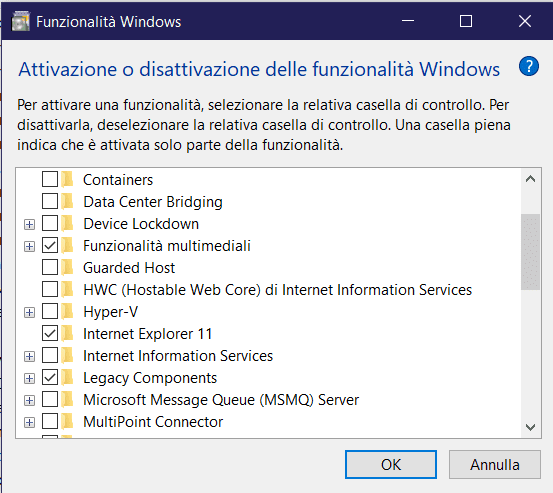Enable the Data Center Bridging checkbox
Viewport: 553px width, 493px height.
click(50, 201)
